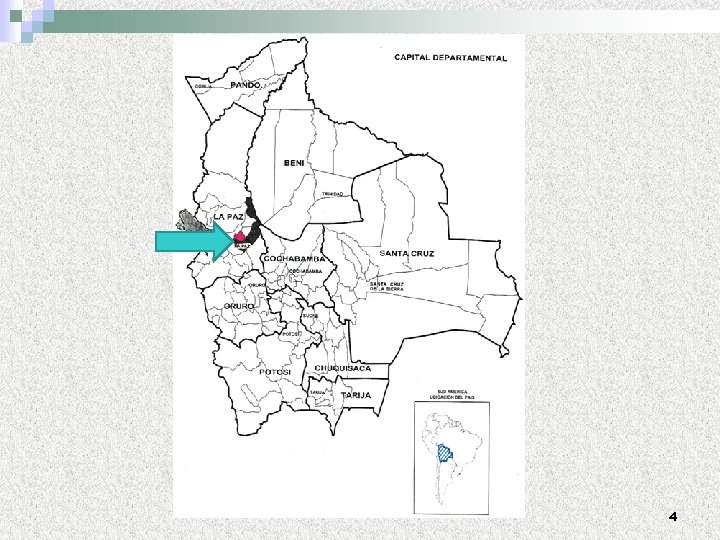The width and height of the screenshot is (720, 540).
Task: Select the large "ORURO" department label
Action: (x=239, y=306)
